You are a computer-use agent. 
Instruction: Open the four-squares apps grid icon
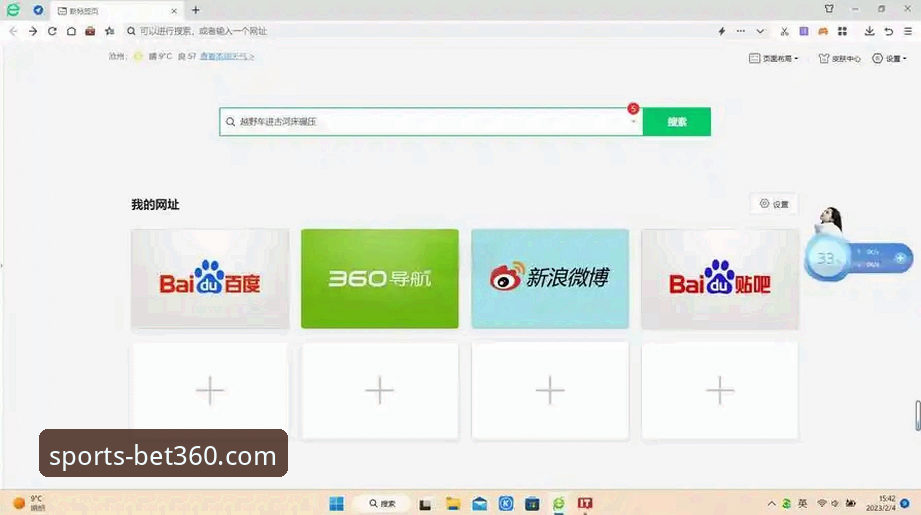842,31
